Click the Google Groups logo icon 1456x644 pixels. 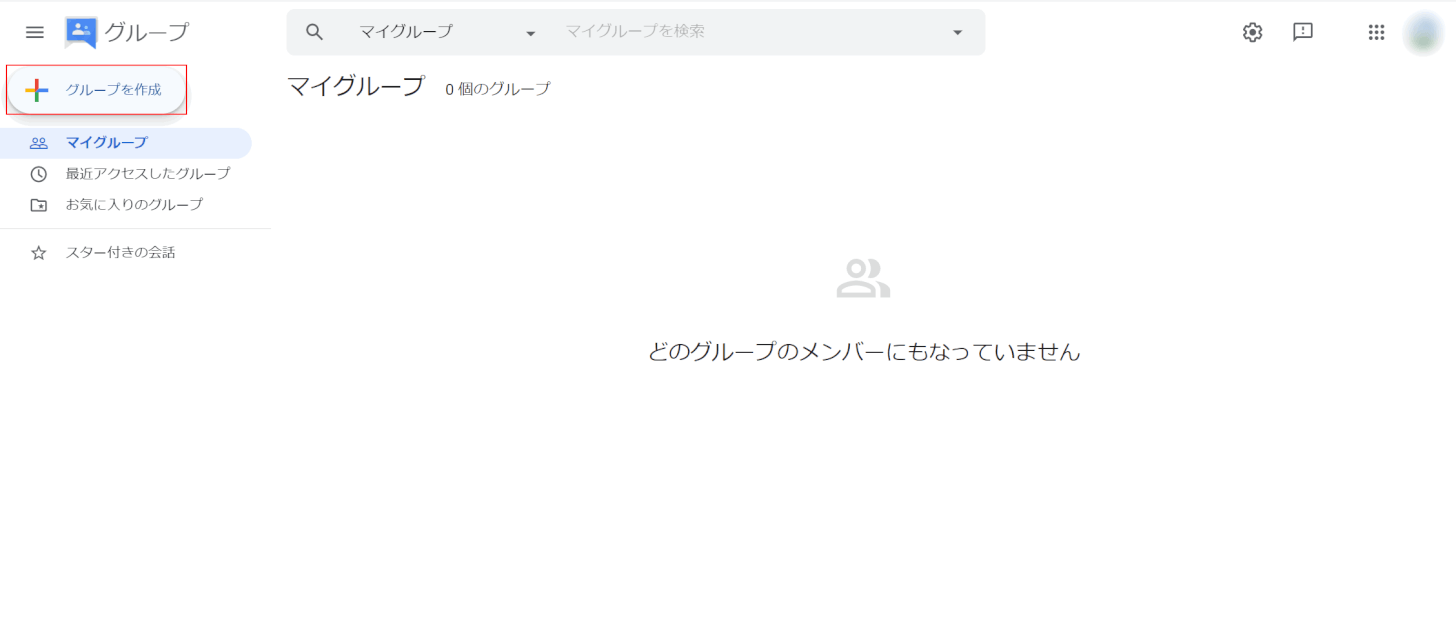click(x=80, y=32)
